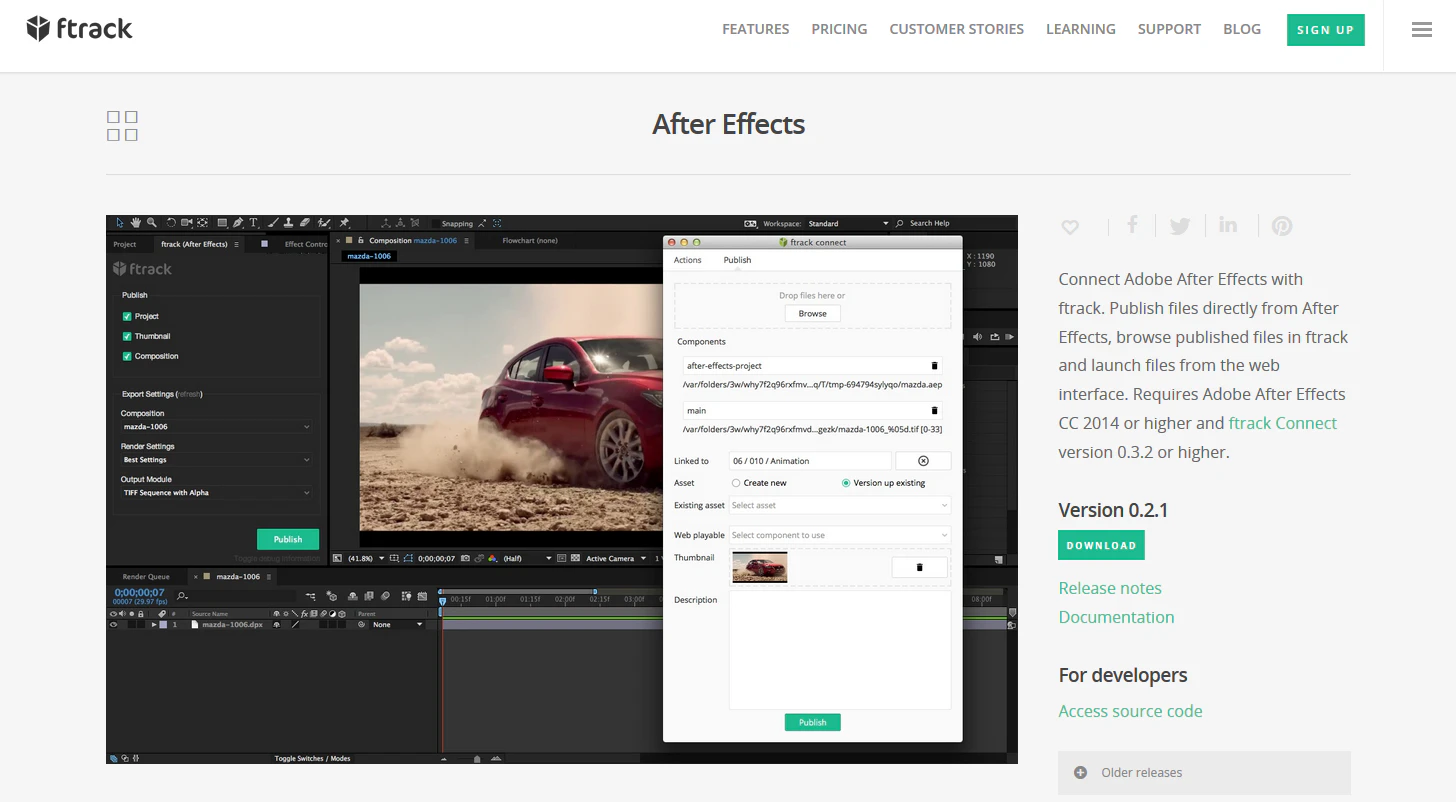Open the FEATURES navigation item
1456x802 pixels.
(756, 29)
